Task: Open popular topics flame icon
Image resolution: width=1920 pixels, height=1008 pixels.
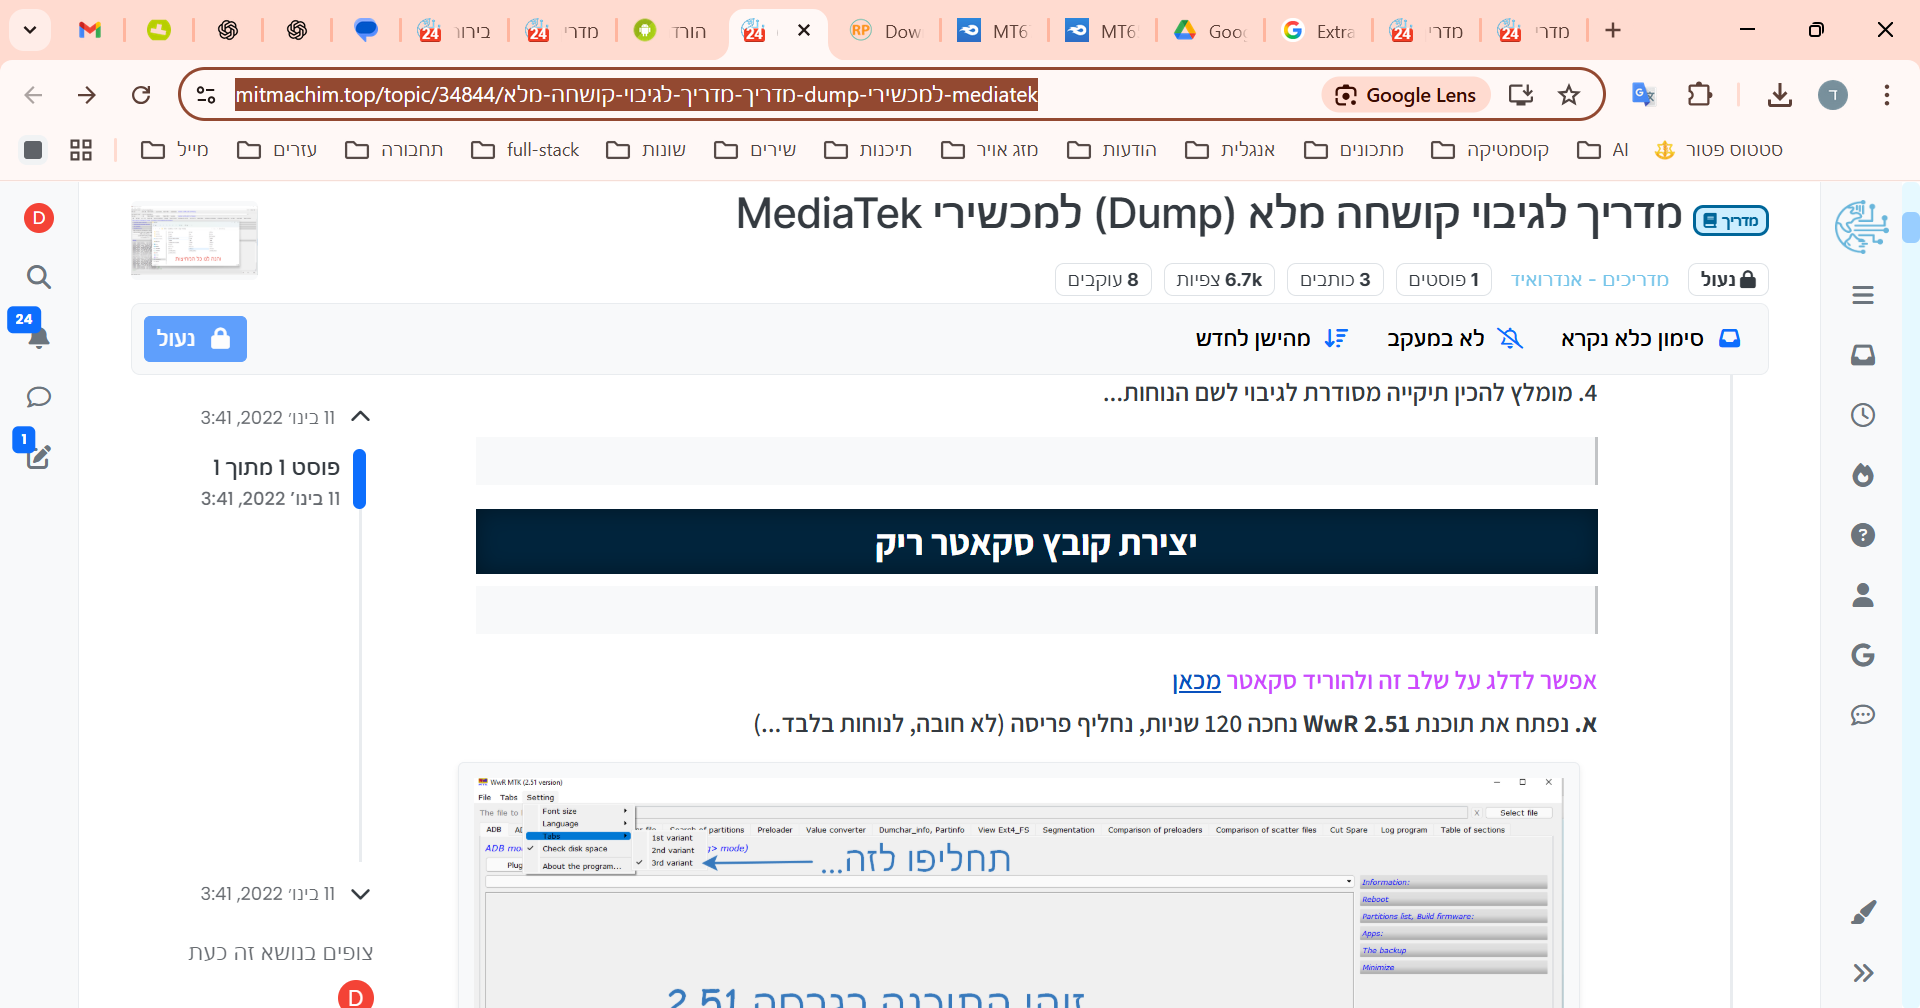Action: [1863, 475]
